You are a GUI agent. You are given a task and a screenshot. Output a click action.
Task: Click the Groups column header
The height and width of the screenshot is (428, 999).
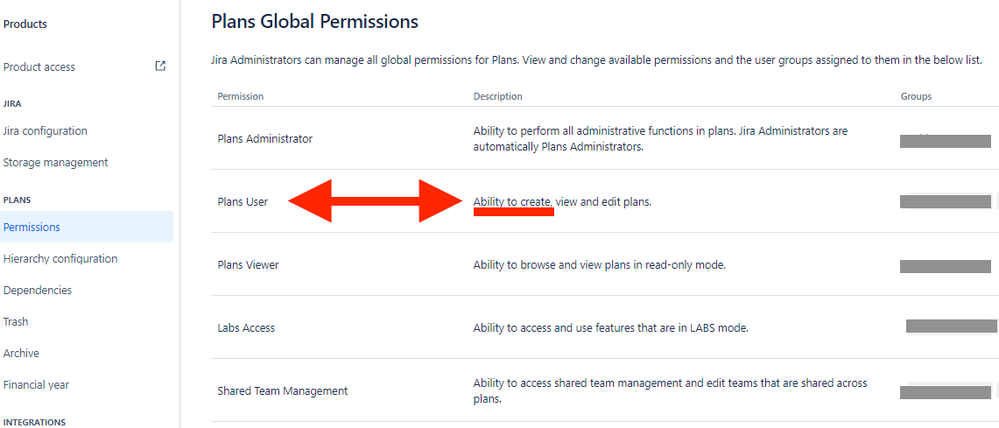[916, 96]
